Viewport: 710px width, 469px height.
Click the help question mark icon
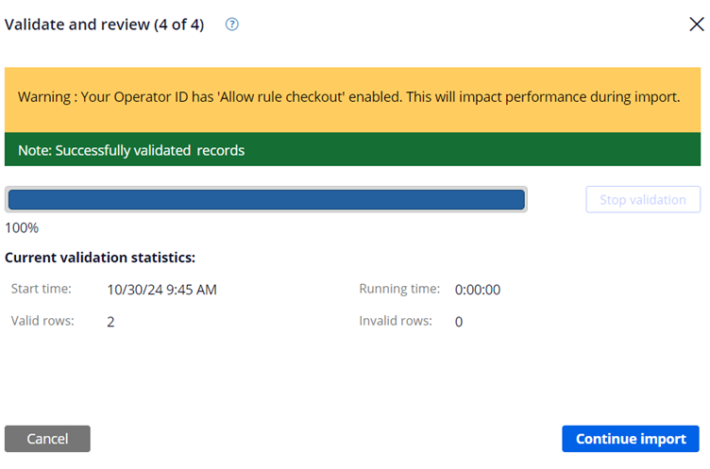[x=232, y=25]
